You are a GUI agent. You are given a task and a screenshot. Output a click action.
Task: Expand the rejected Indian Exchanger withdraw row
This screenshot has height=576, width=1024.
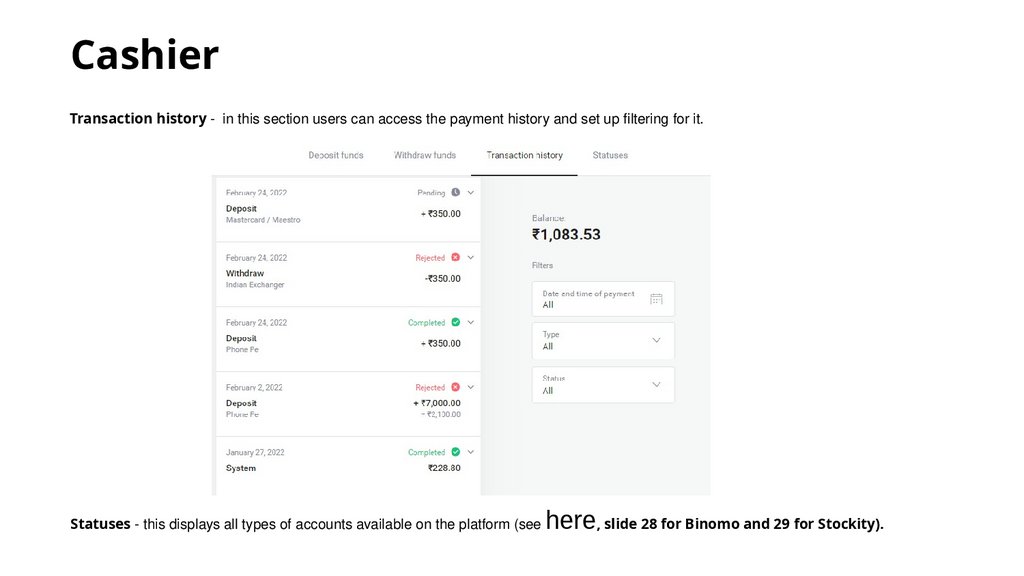click(470, 257)
